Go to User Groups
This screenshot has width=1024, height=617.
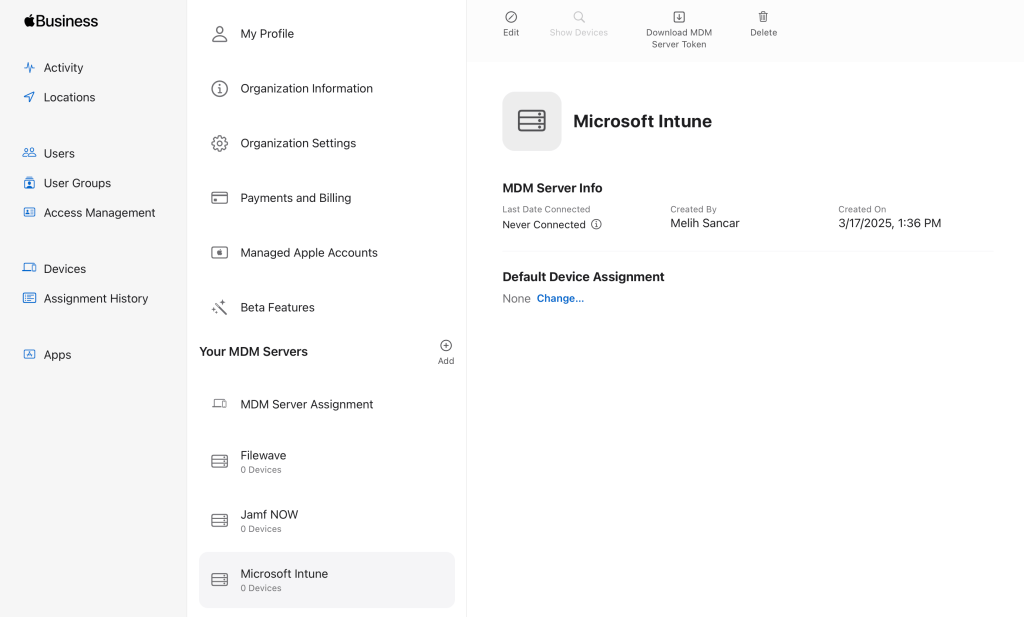[x=77, y=183]
